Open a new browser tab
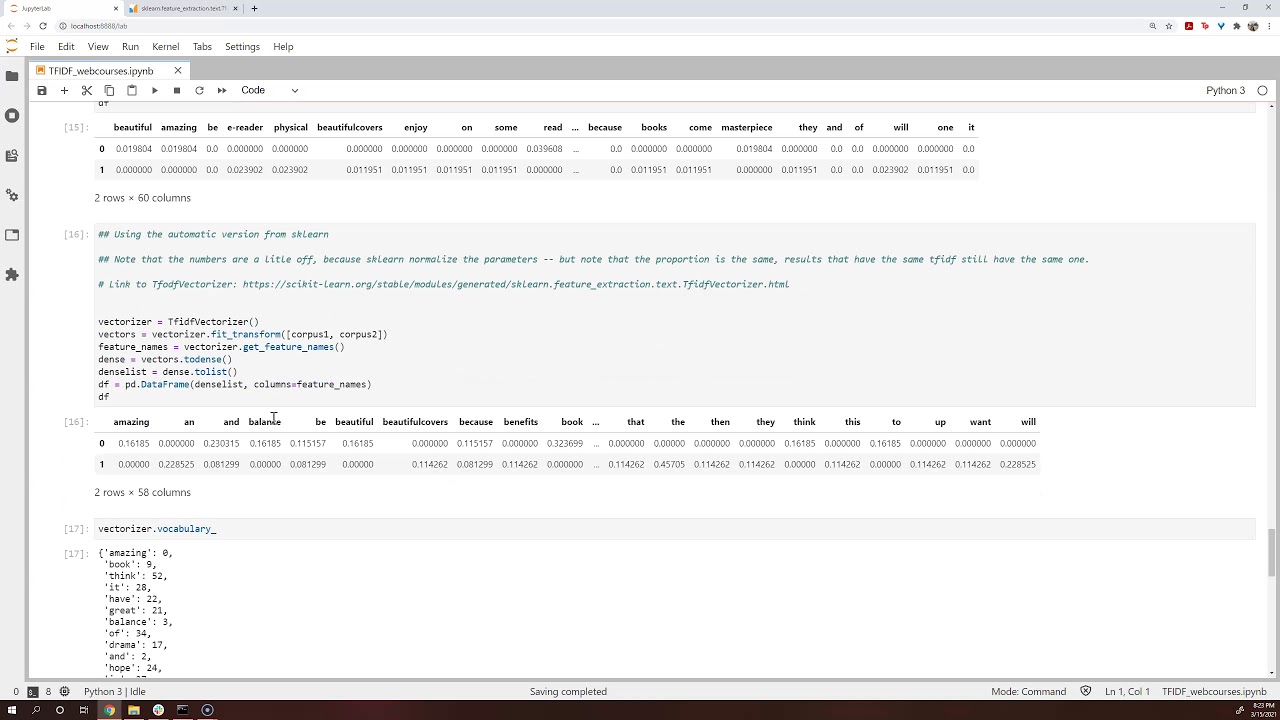The image size is (1280, 720). [x=254, y=8]
